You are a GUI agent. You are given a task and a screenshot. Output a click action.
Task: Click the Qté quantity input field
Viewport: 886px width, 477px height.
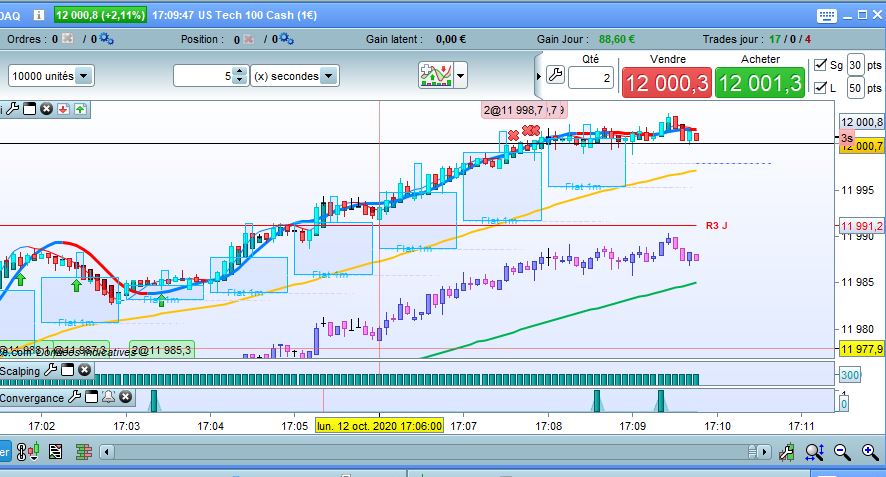click(x=590, y=78)
